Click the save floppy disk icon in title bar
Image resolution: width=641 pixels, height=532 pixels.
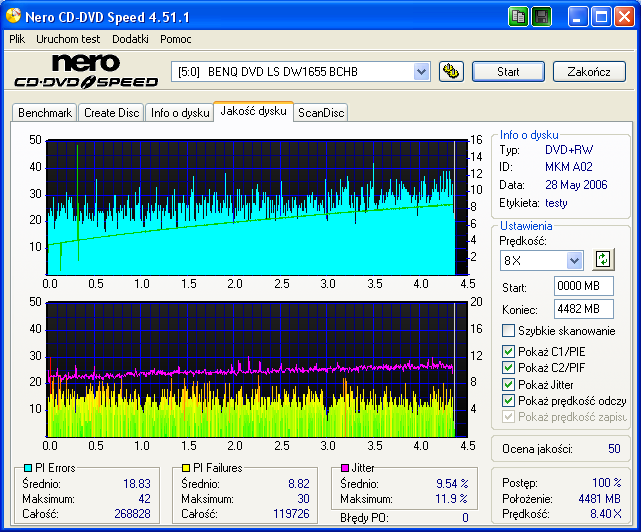[x=542, y=17]
